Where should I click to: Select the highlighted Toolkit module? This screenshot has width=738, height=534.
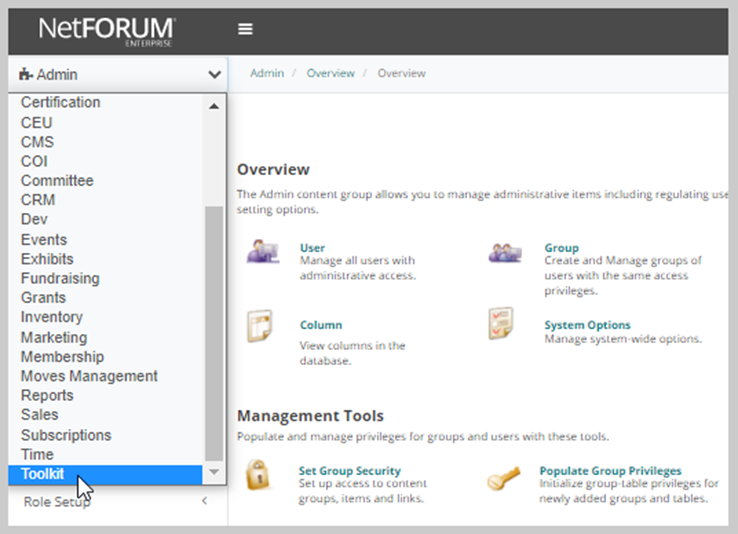point(105,474)
